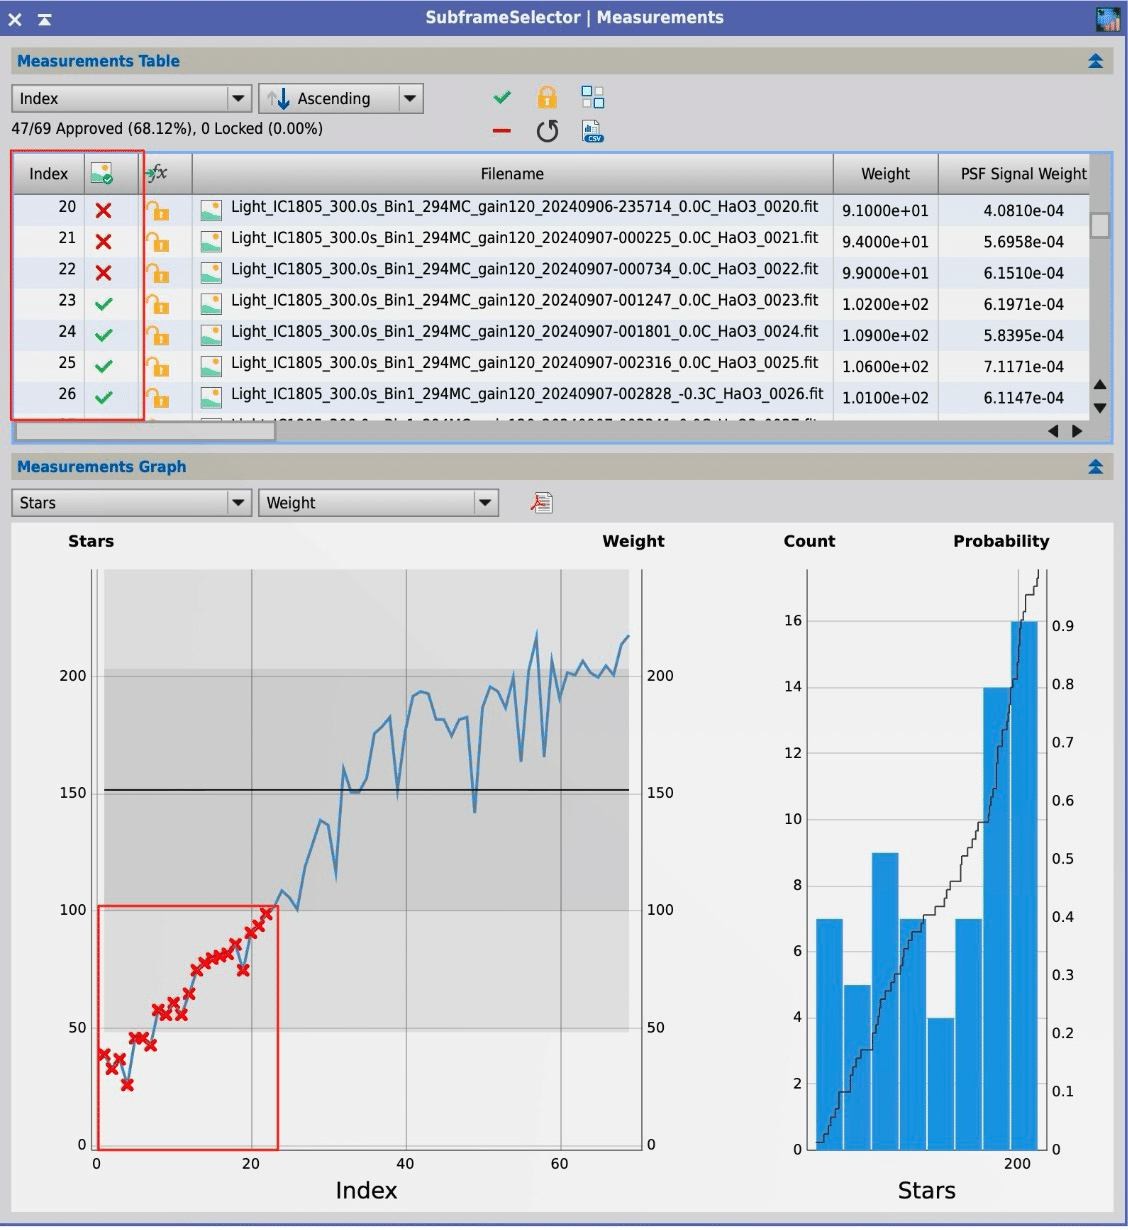Screen dimensions: 1128x1230
Task: Click the table vertical scrollbar thumb
Action: click(1100, 225)
